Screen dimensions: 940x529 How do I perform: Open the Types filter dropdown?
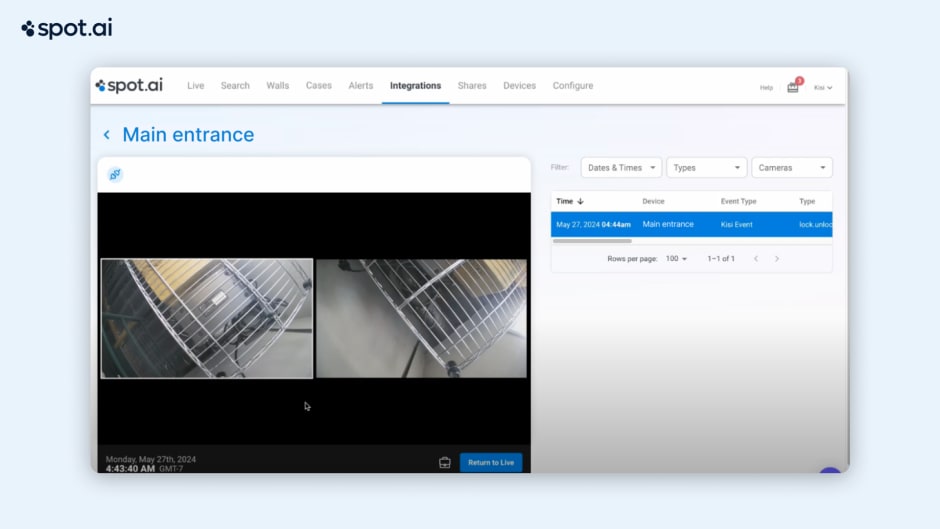(707, 168)
